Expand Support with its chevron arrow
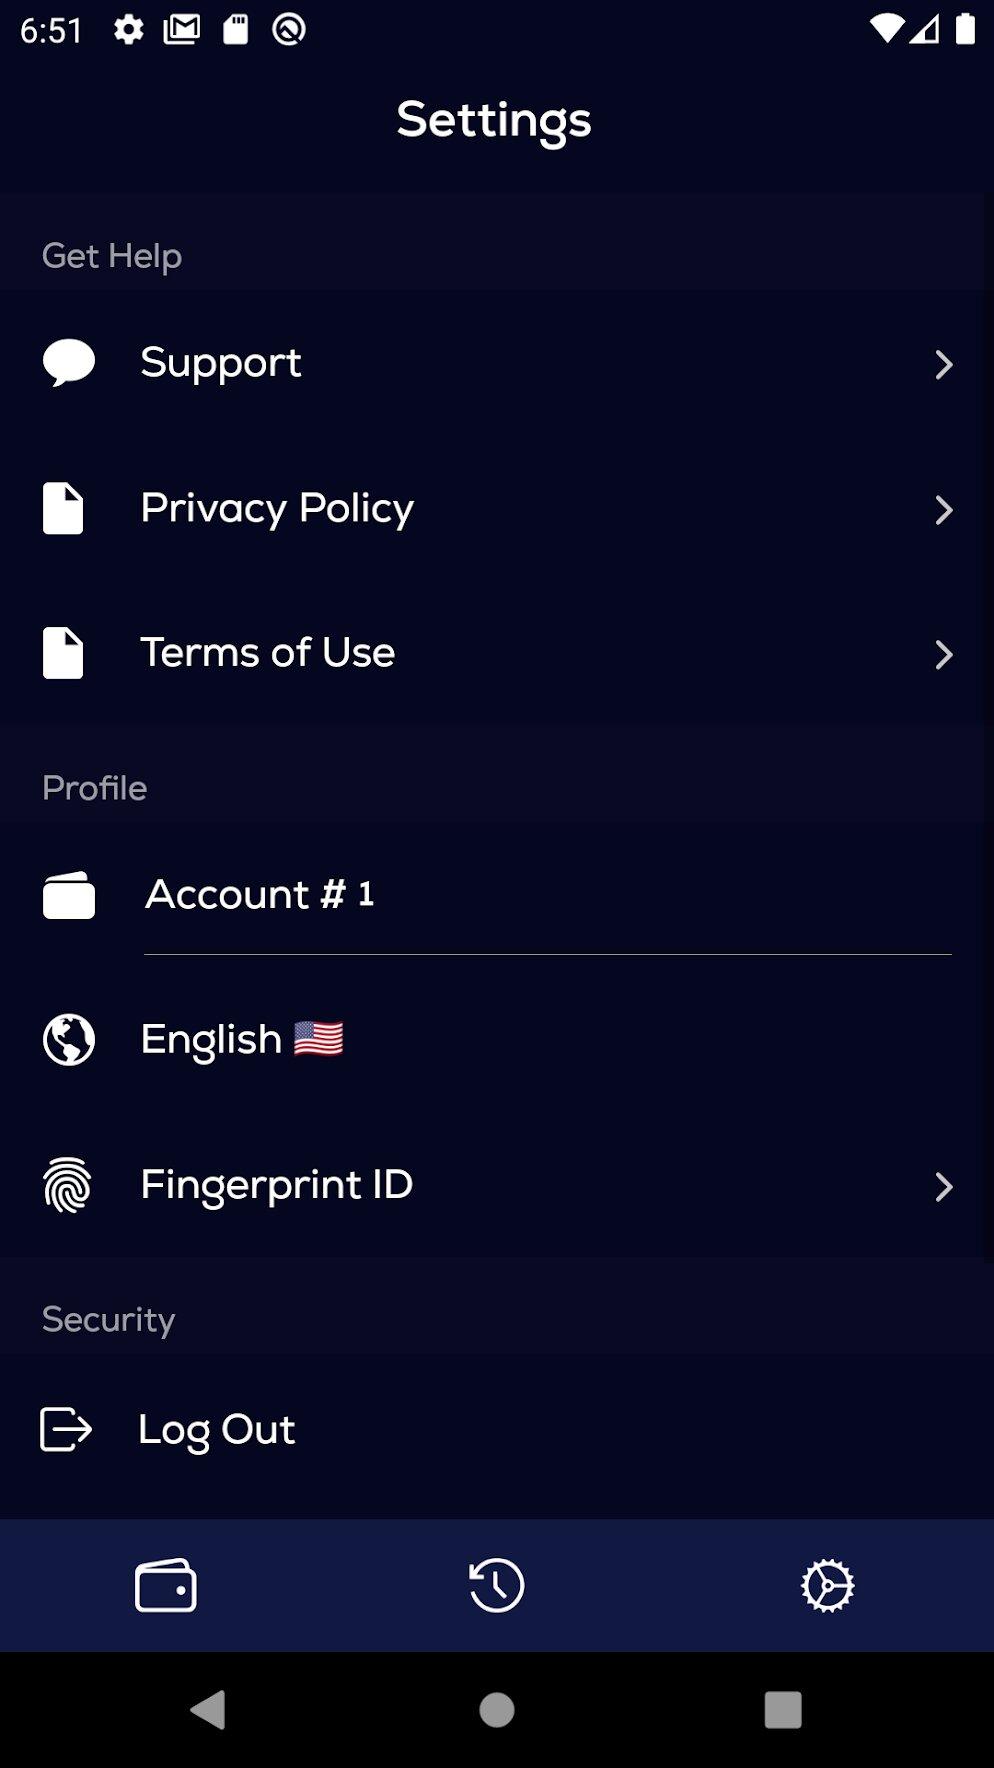The image size is (994, 1768). 943,365
